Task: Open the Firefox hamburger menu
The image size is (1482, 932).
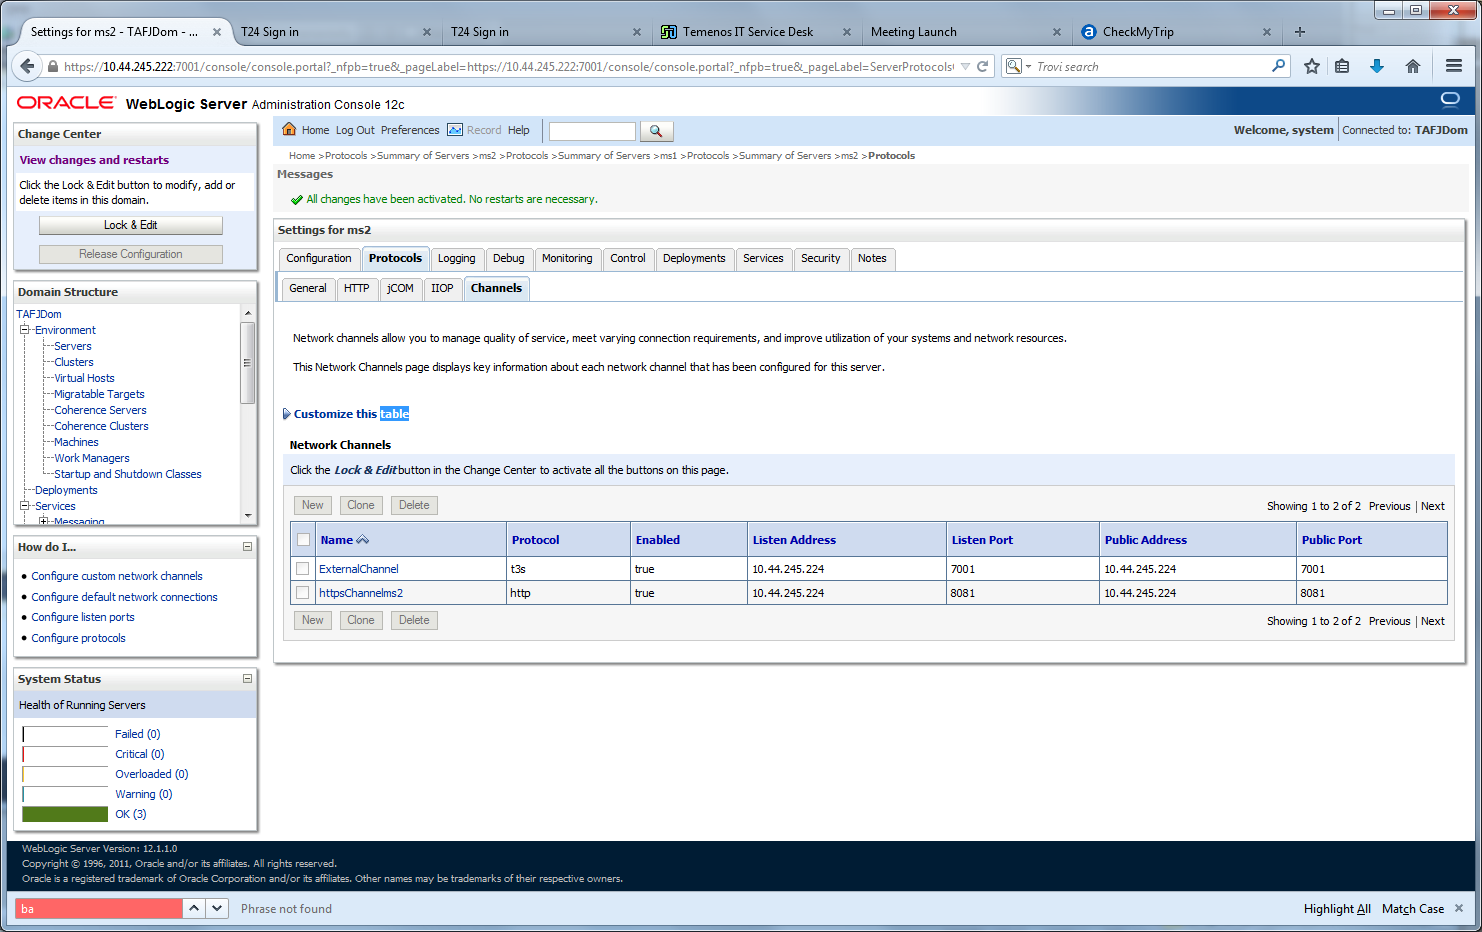Action: [x=1454, y=66]
